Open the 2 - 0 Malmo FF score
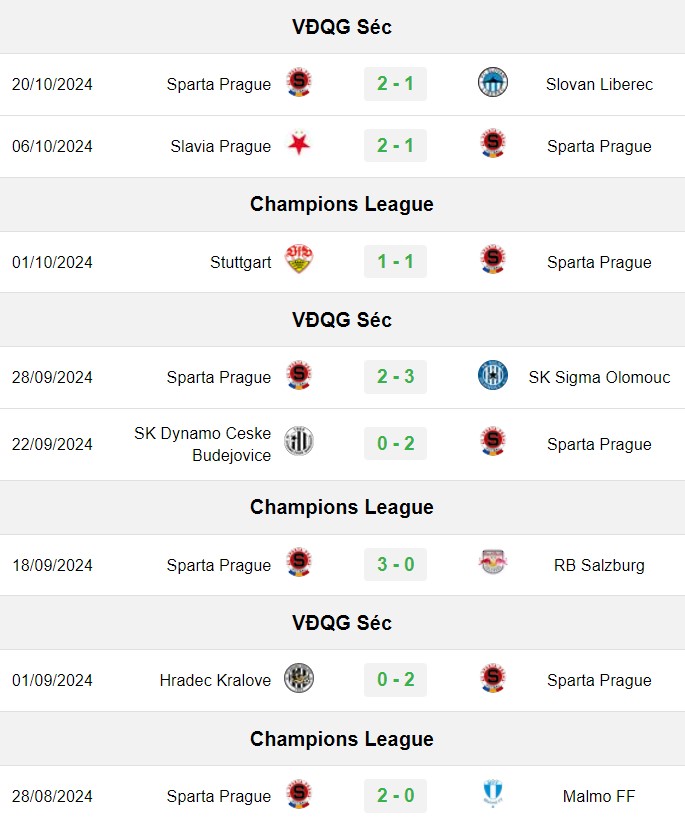The height and width of the screenshot is (827, 685). coord(395,795)
